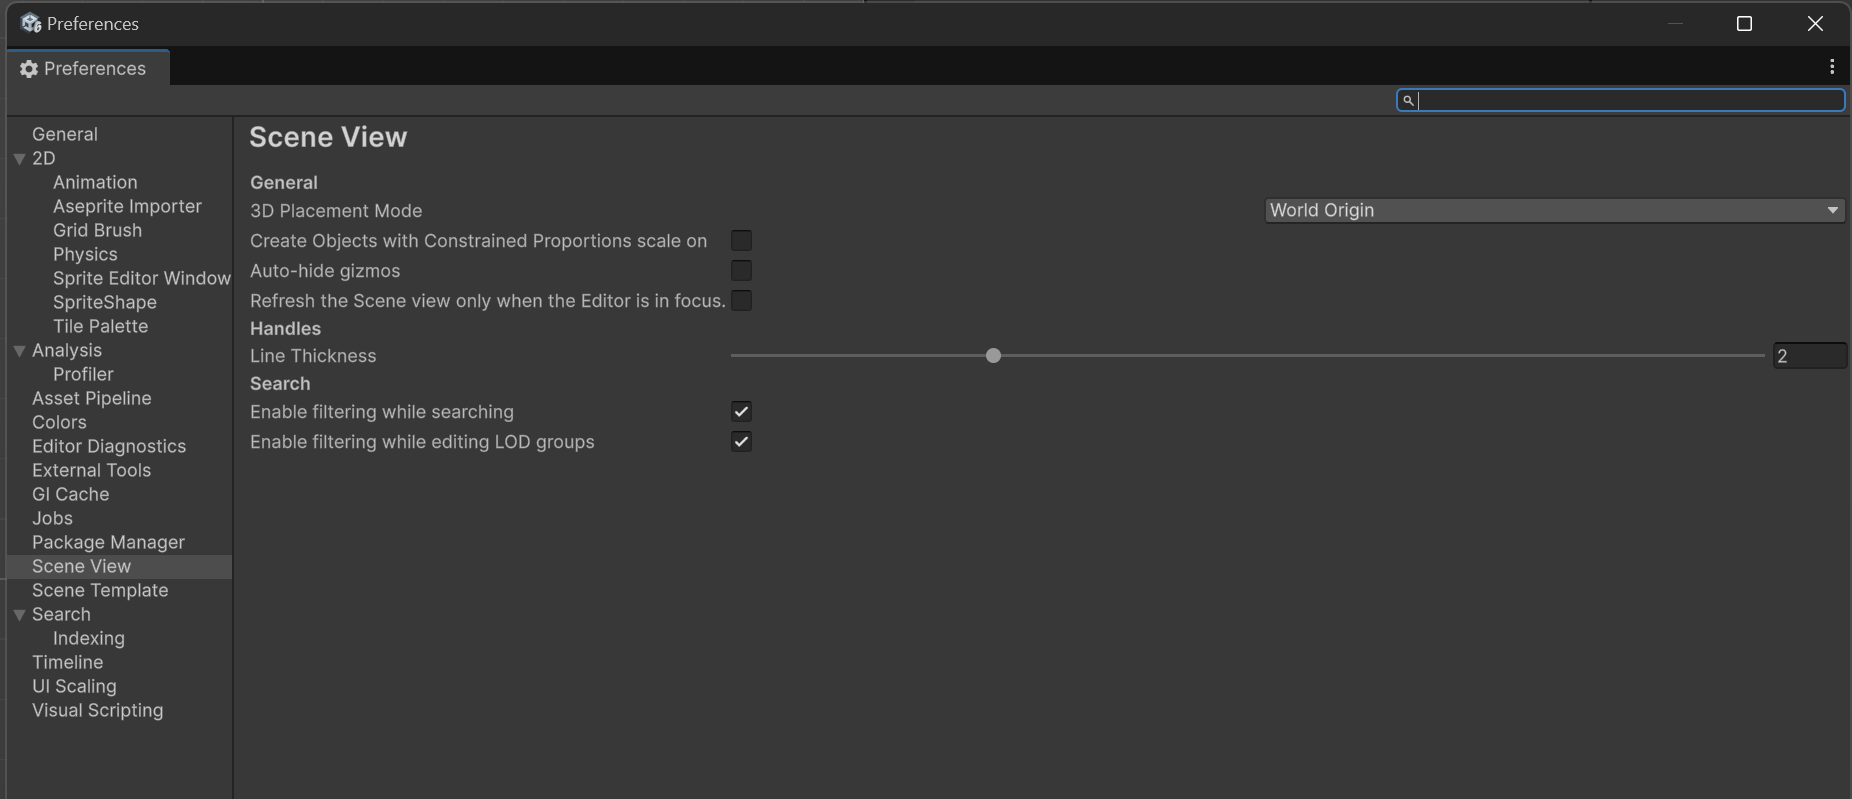
Task: Click the magnifier icon in search box
Action: (1408, 100)
